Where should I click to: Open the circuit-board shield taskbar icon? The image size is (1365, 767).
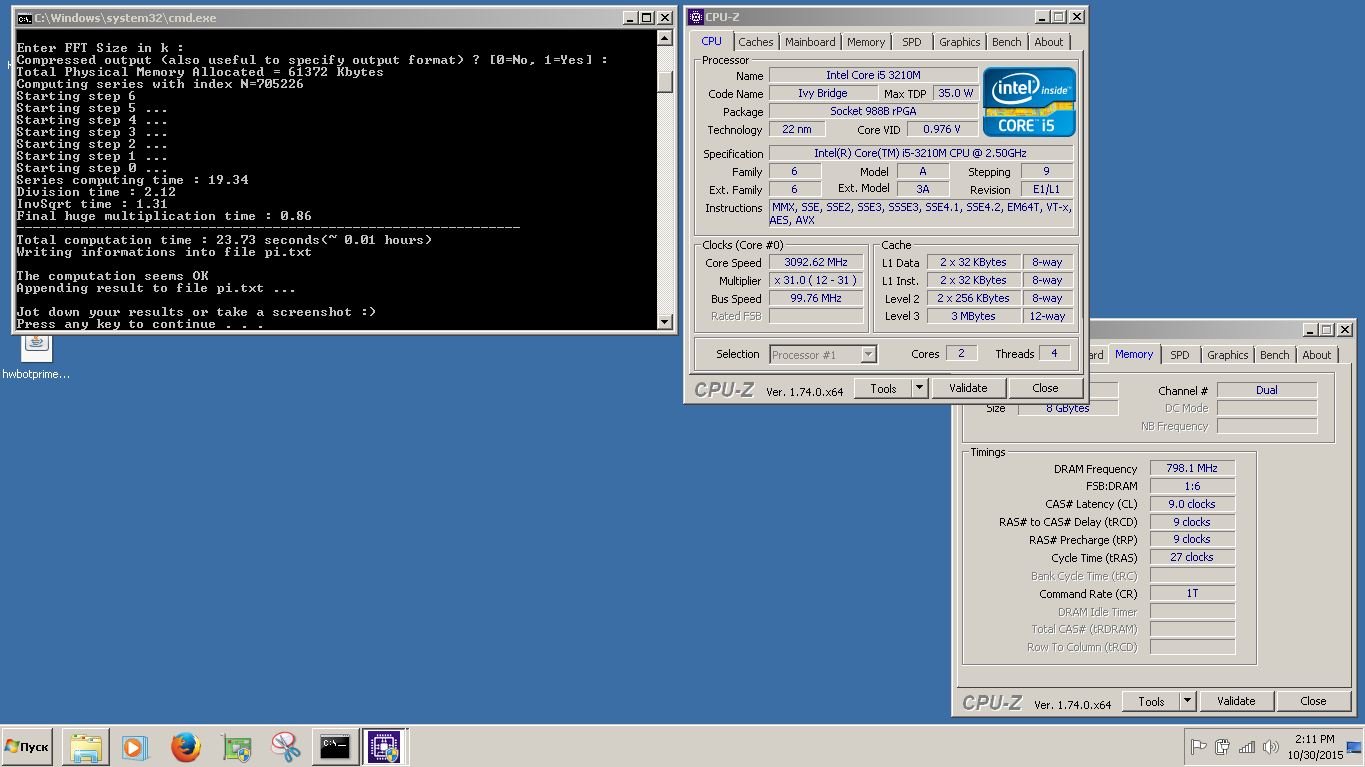[x=236, y=747]
